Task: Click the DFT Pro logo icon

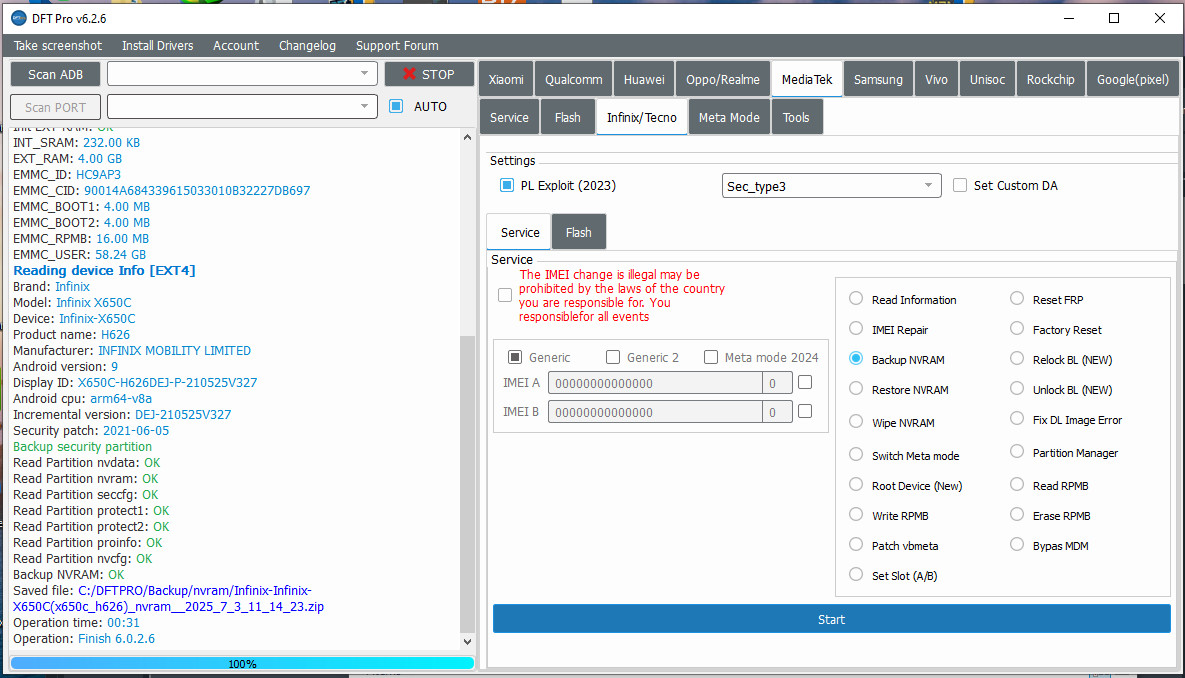Action: click(18, 18)
